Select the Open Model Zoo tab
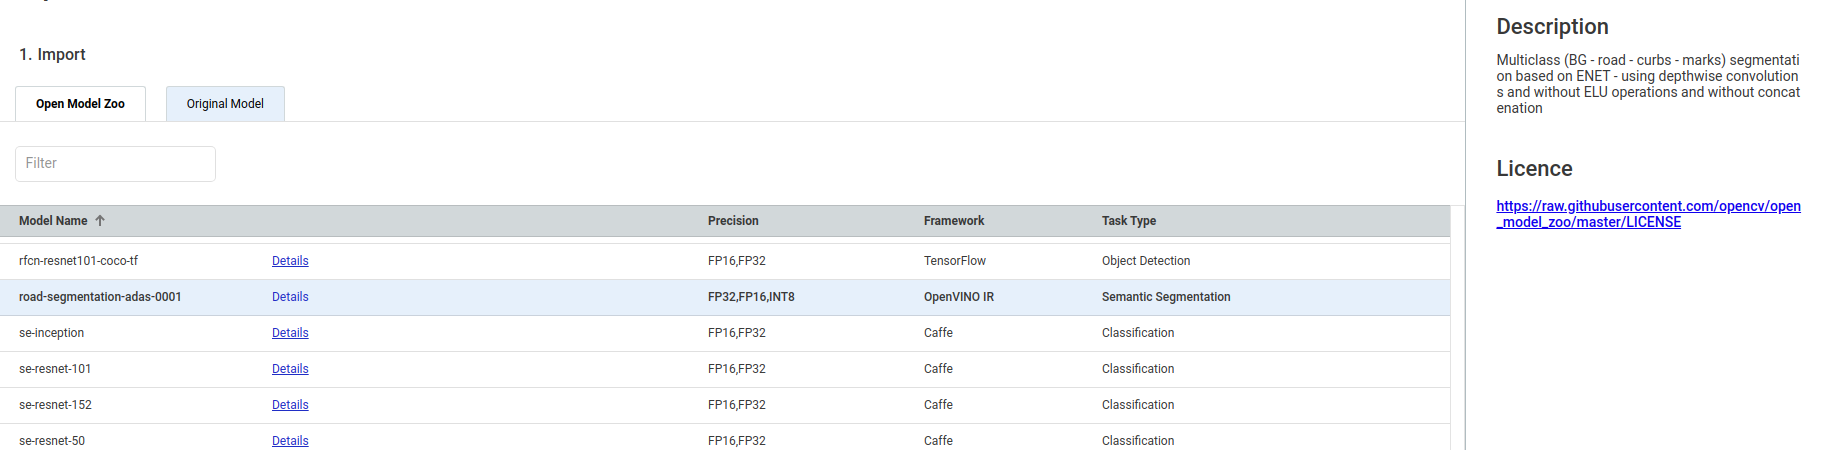 pyautogui.click(x=80, y=104)
